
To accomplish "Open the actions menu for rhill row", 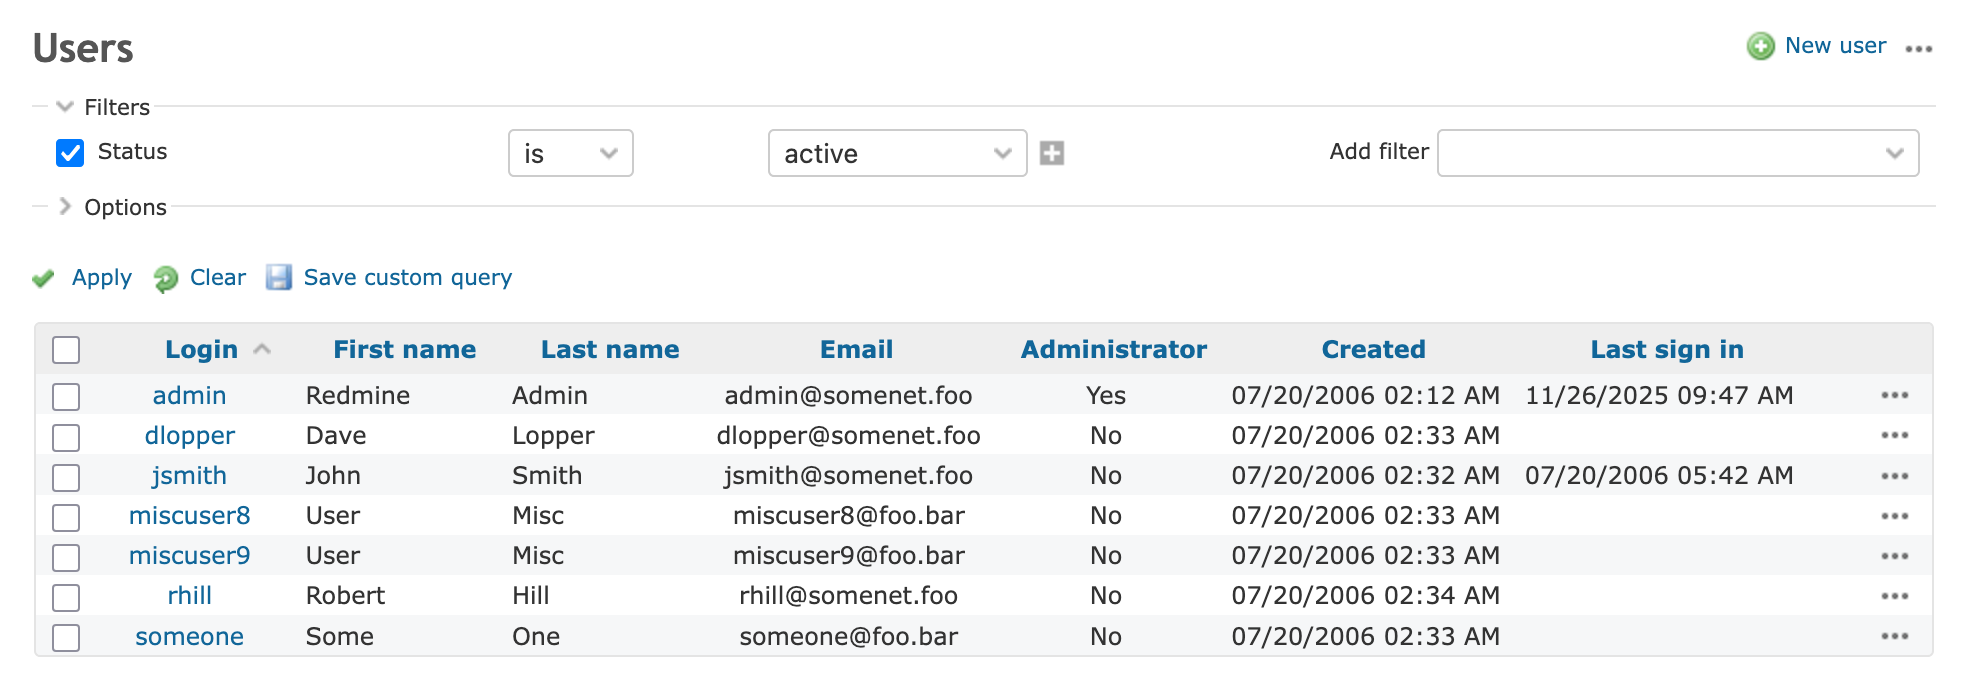I will (x=1894, y=596).
